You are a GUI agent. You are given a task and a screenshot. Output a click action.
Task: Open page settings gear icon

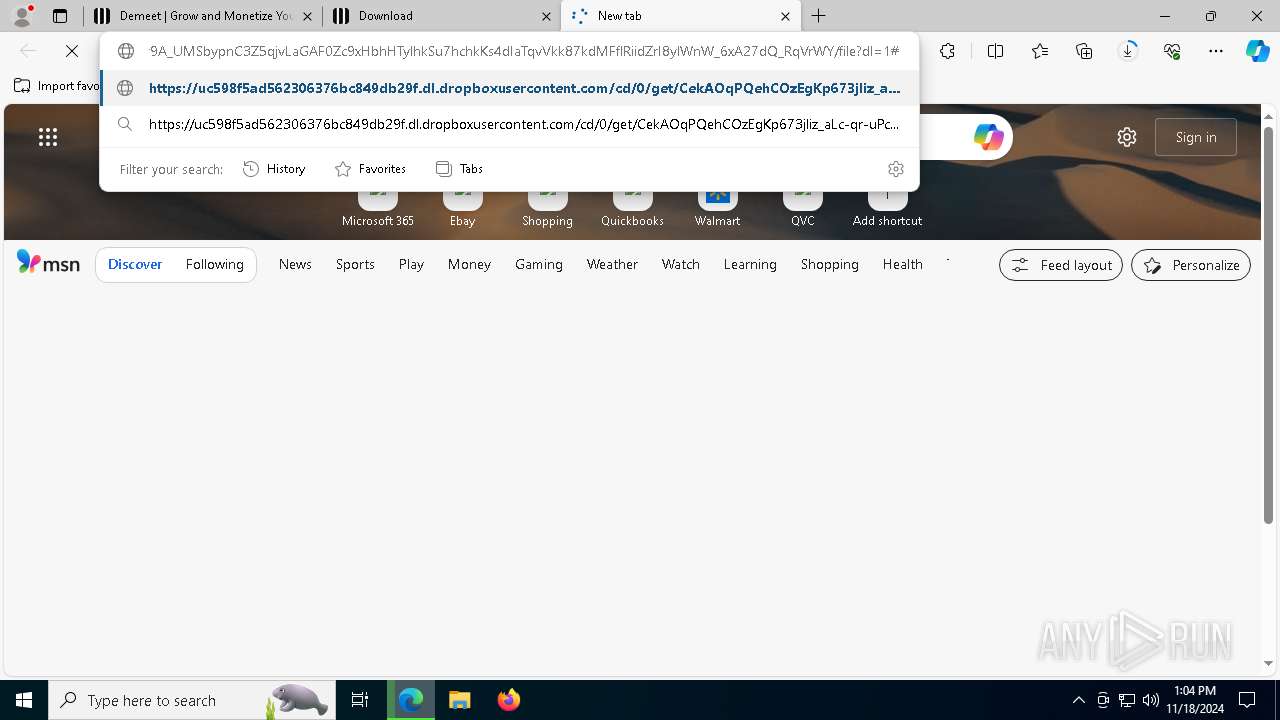[x=1127, y=137]
